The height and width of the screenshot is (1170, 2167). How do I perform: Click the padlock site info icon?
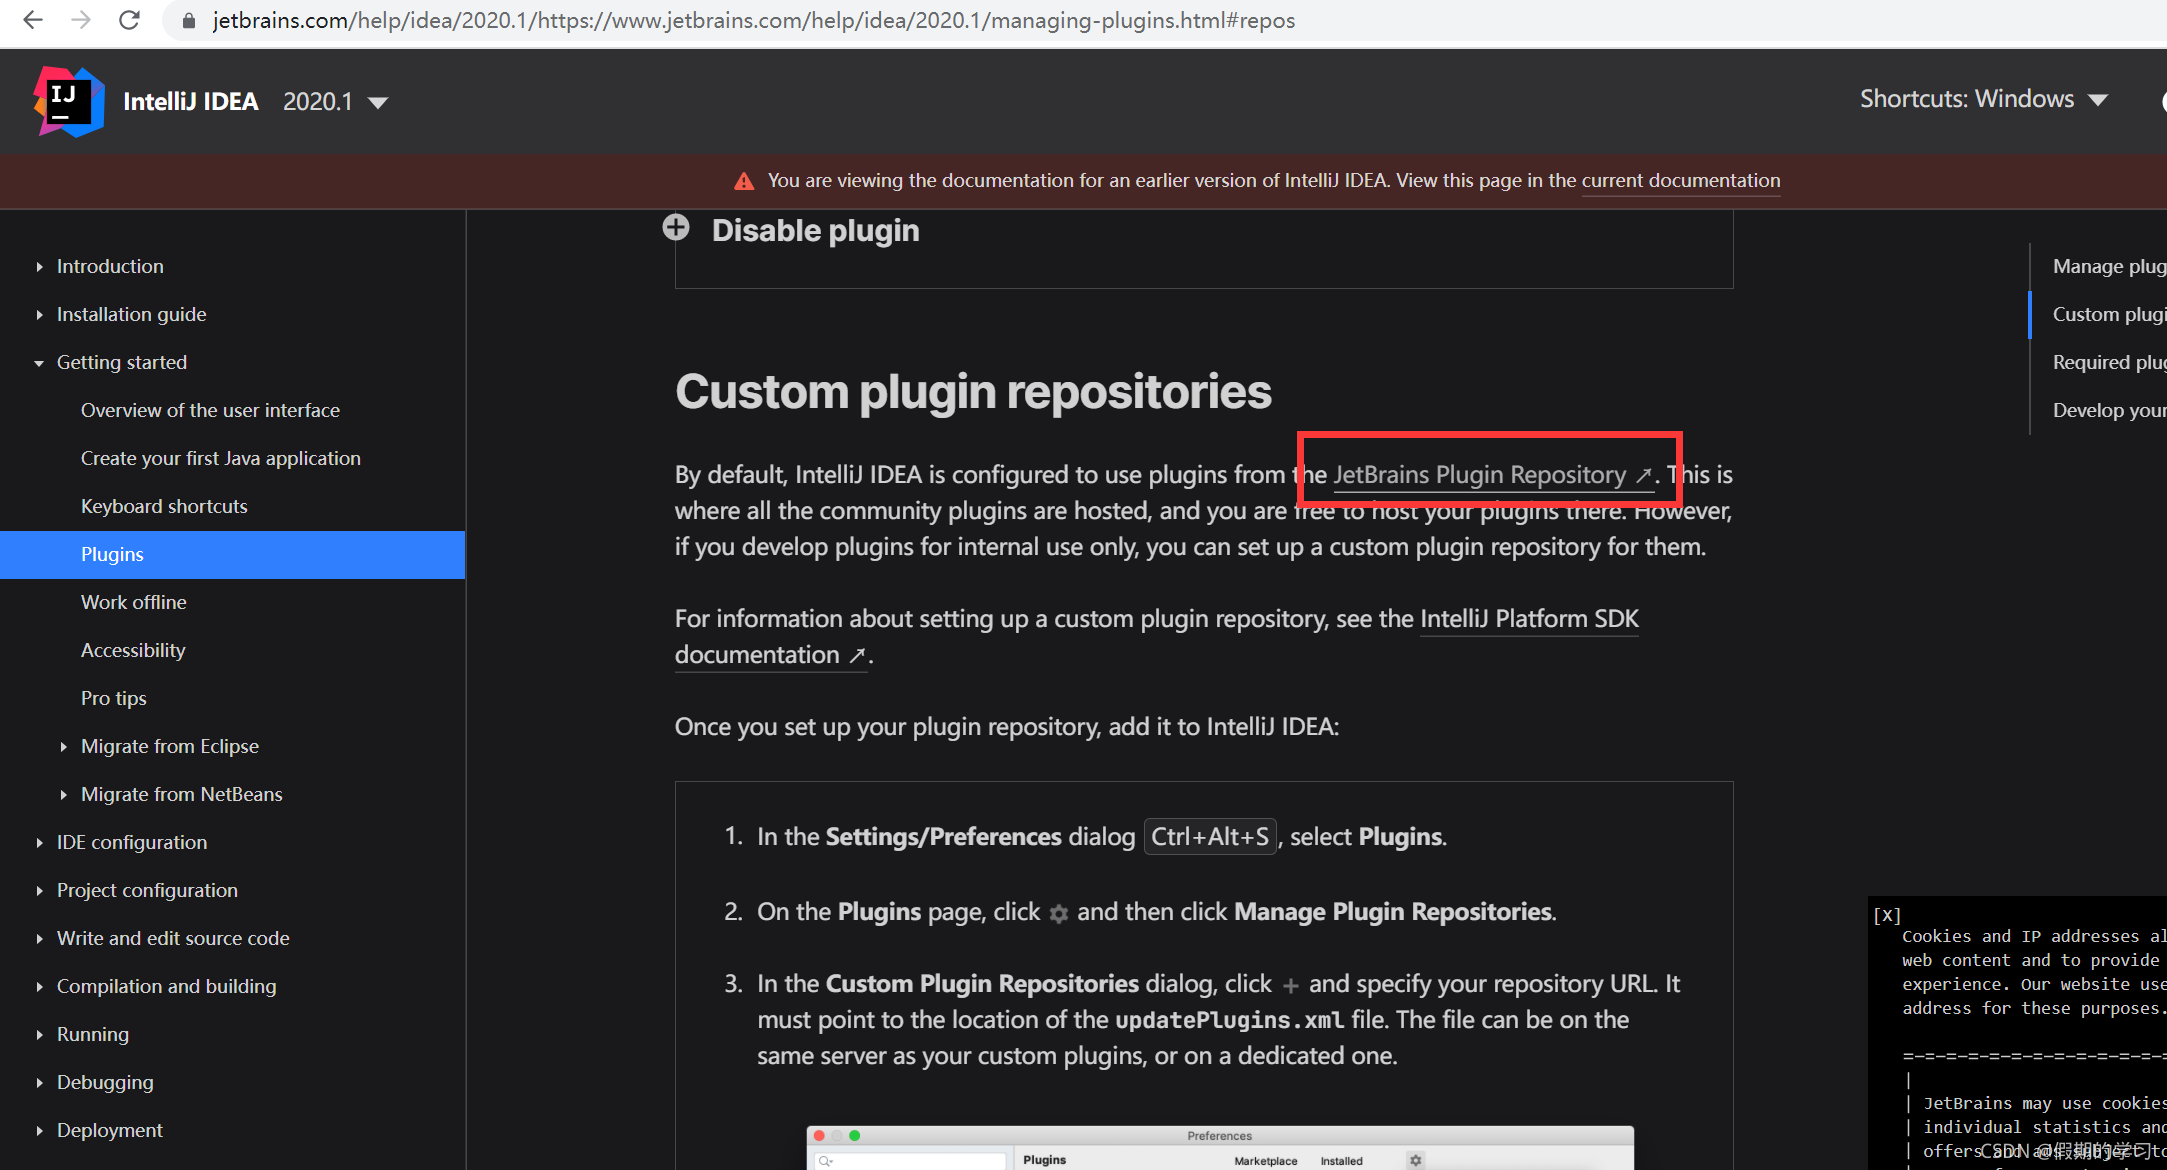188,21
